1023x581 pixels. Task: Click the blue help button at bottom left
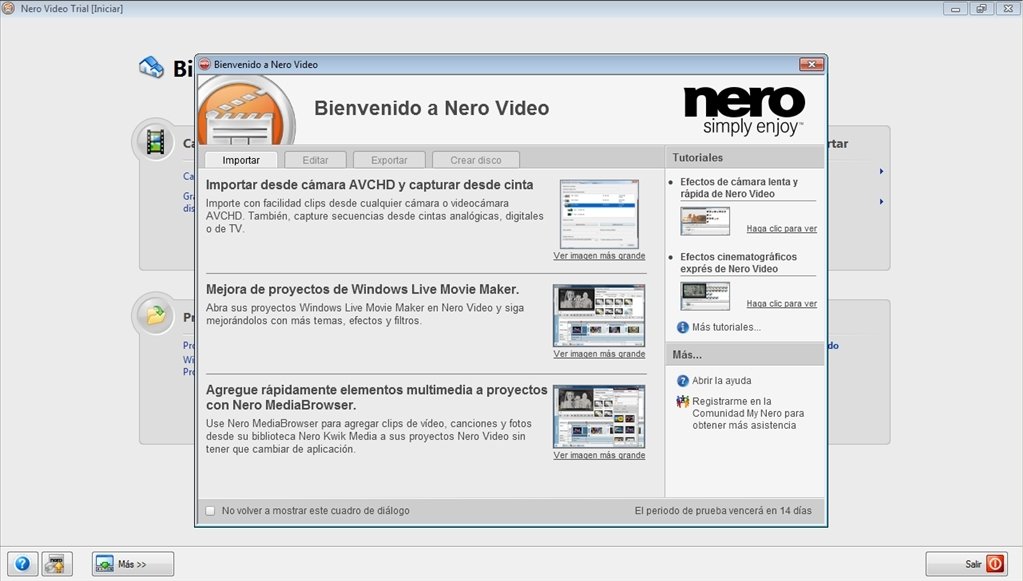pyautogui.click(x=22, y=564)
